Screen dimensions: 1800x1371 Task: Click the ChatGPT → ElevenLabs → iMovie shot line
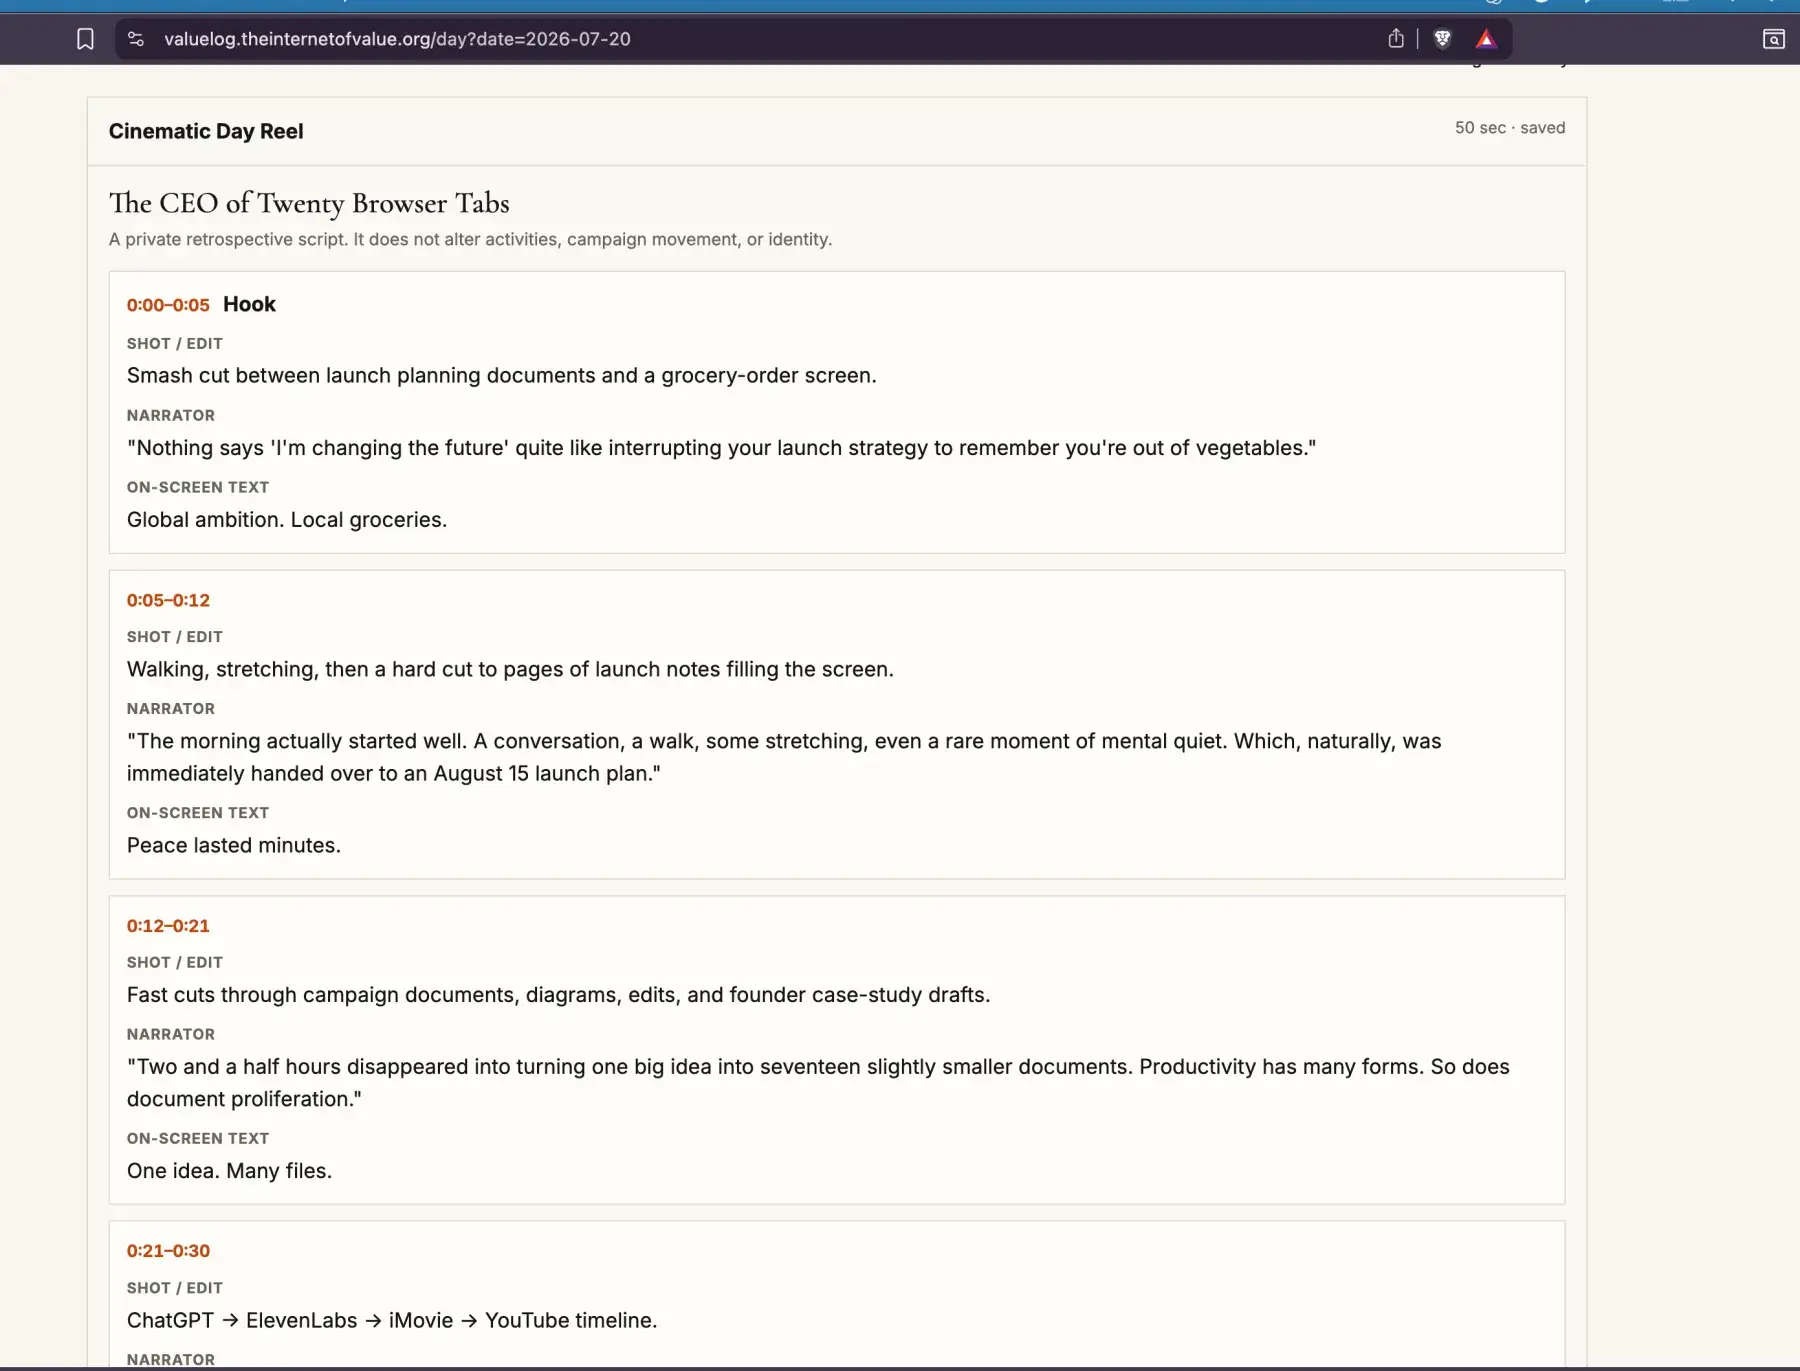392,1321
